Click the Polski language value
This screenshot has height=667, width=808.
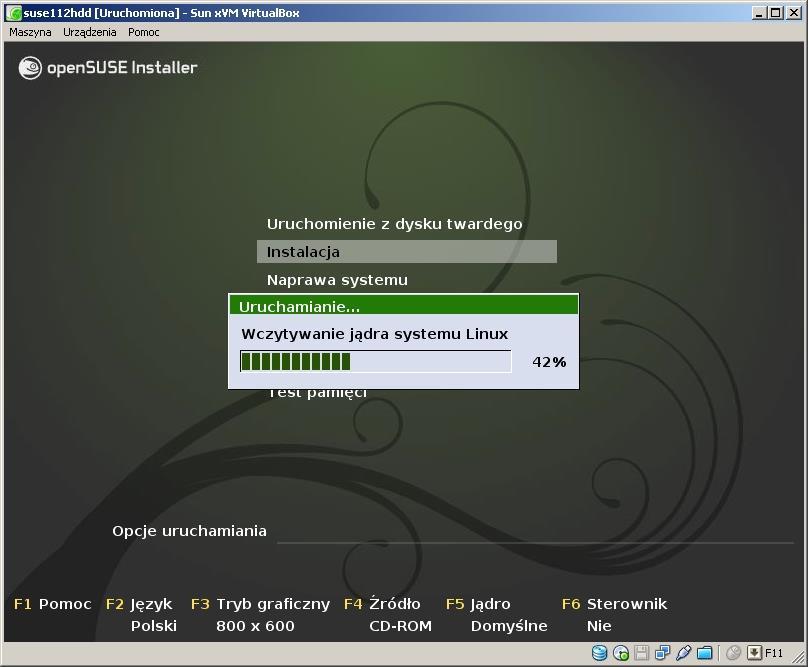(154, 626)
